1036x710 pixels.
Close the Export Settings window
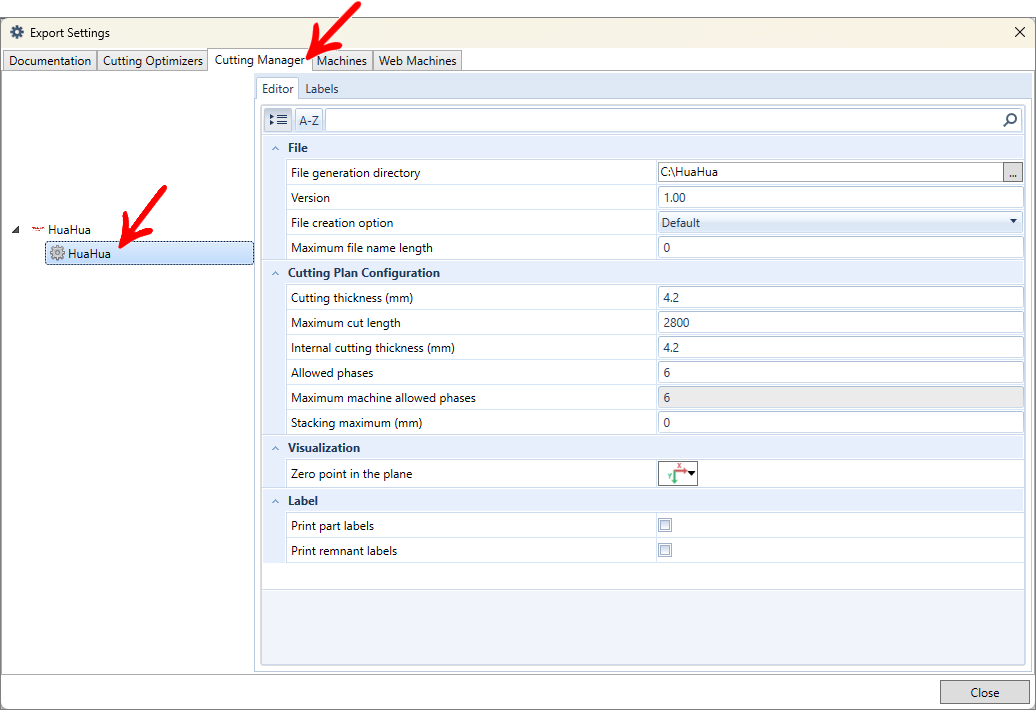pos(1019,32)
